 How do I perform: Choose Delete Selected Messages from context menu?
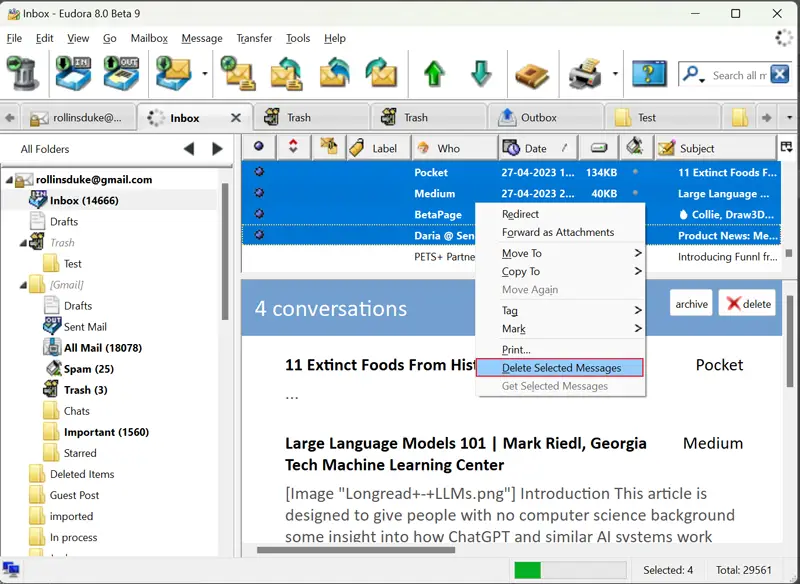560,368
